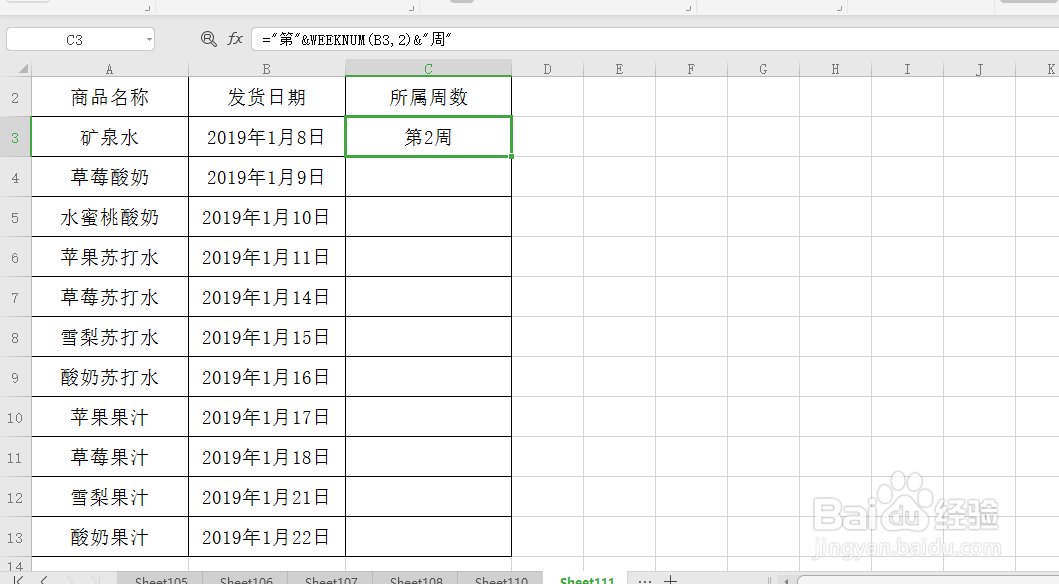Click the zoom/lookup icon beside fx

[x=209, y=39]
